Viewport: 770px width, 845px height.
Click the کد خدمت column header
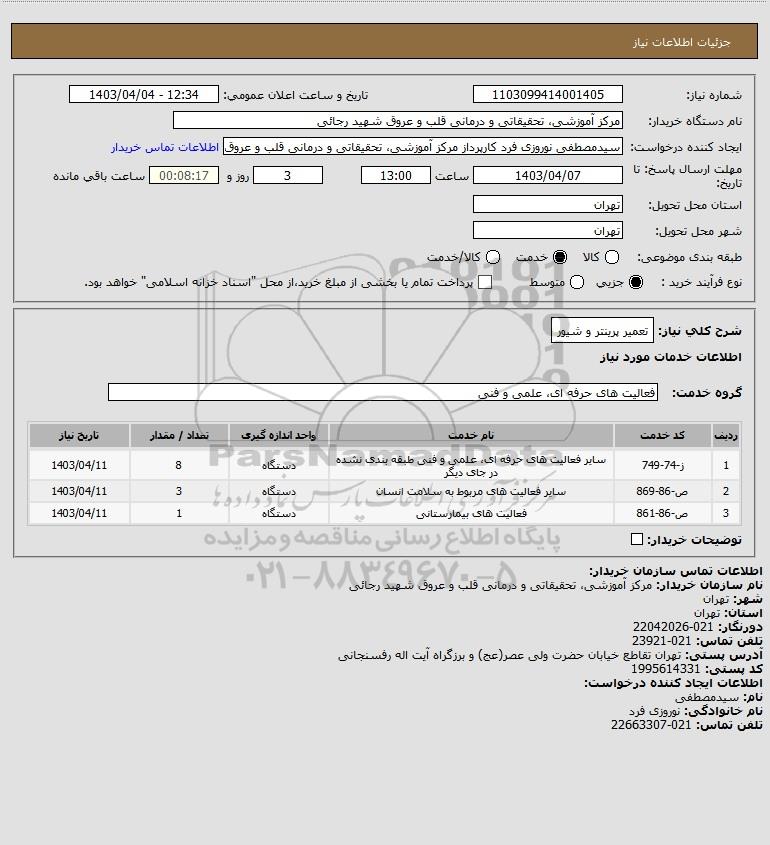[662, 435]
